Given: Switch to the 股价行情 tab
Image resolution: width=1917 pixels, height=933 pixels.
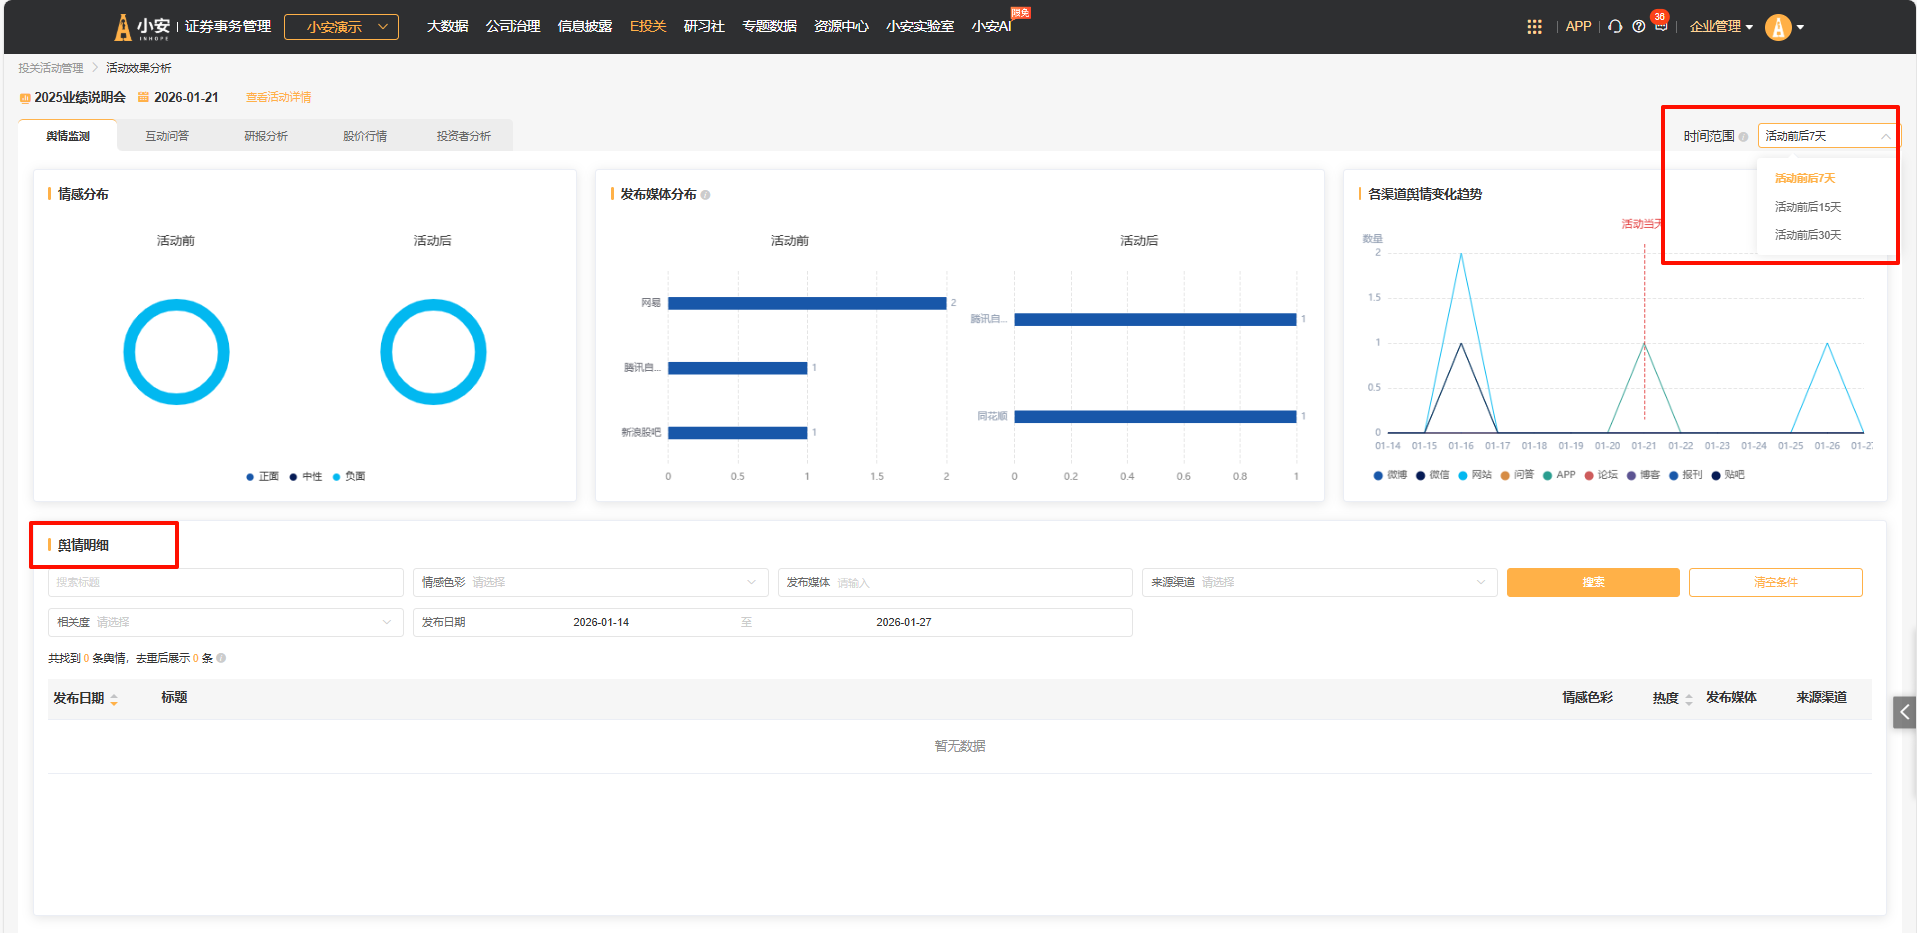Looking at the screenshot, I should 365,136.
